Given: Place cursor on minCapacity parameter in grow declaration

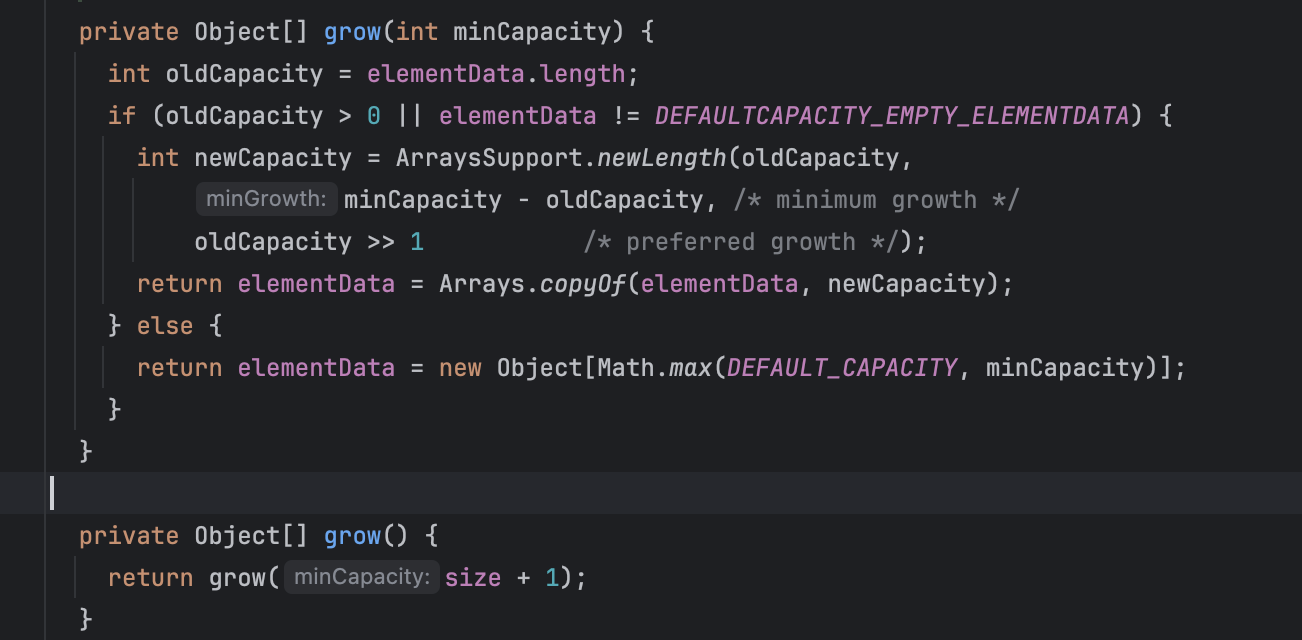Looking at the screenshot, I should tap(532, 32).
